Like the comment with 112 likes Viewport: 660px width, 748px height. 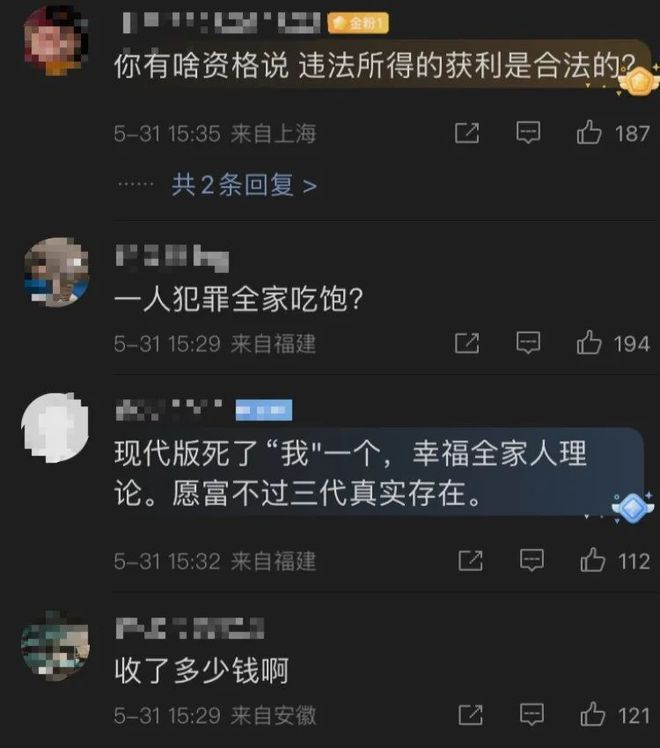click(592, 560)
